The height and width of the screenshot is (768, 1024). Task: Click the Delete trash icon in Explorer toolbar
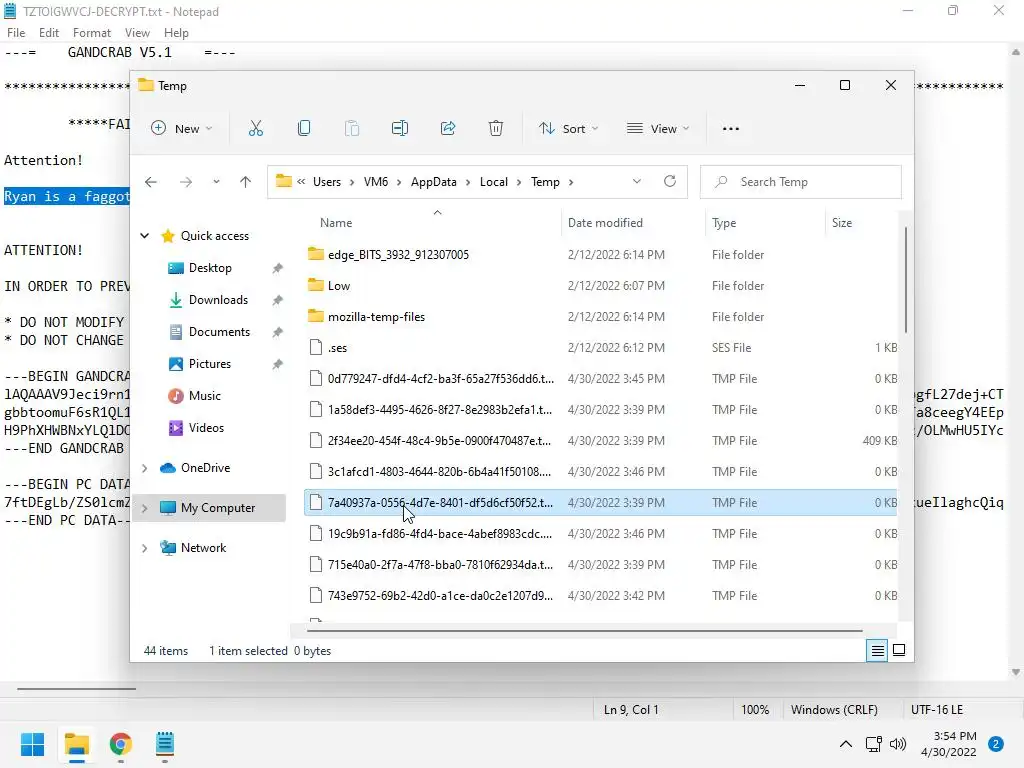(496, 129)
